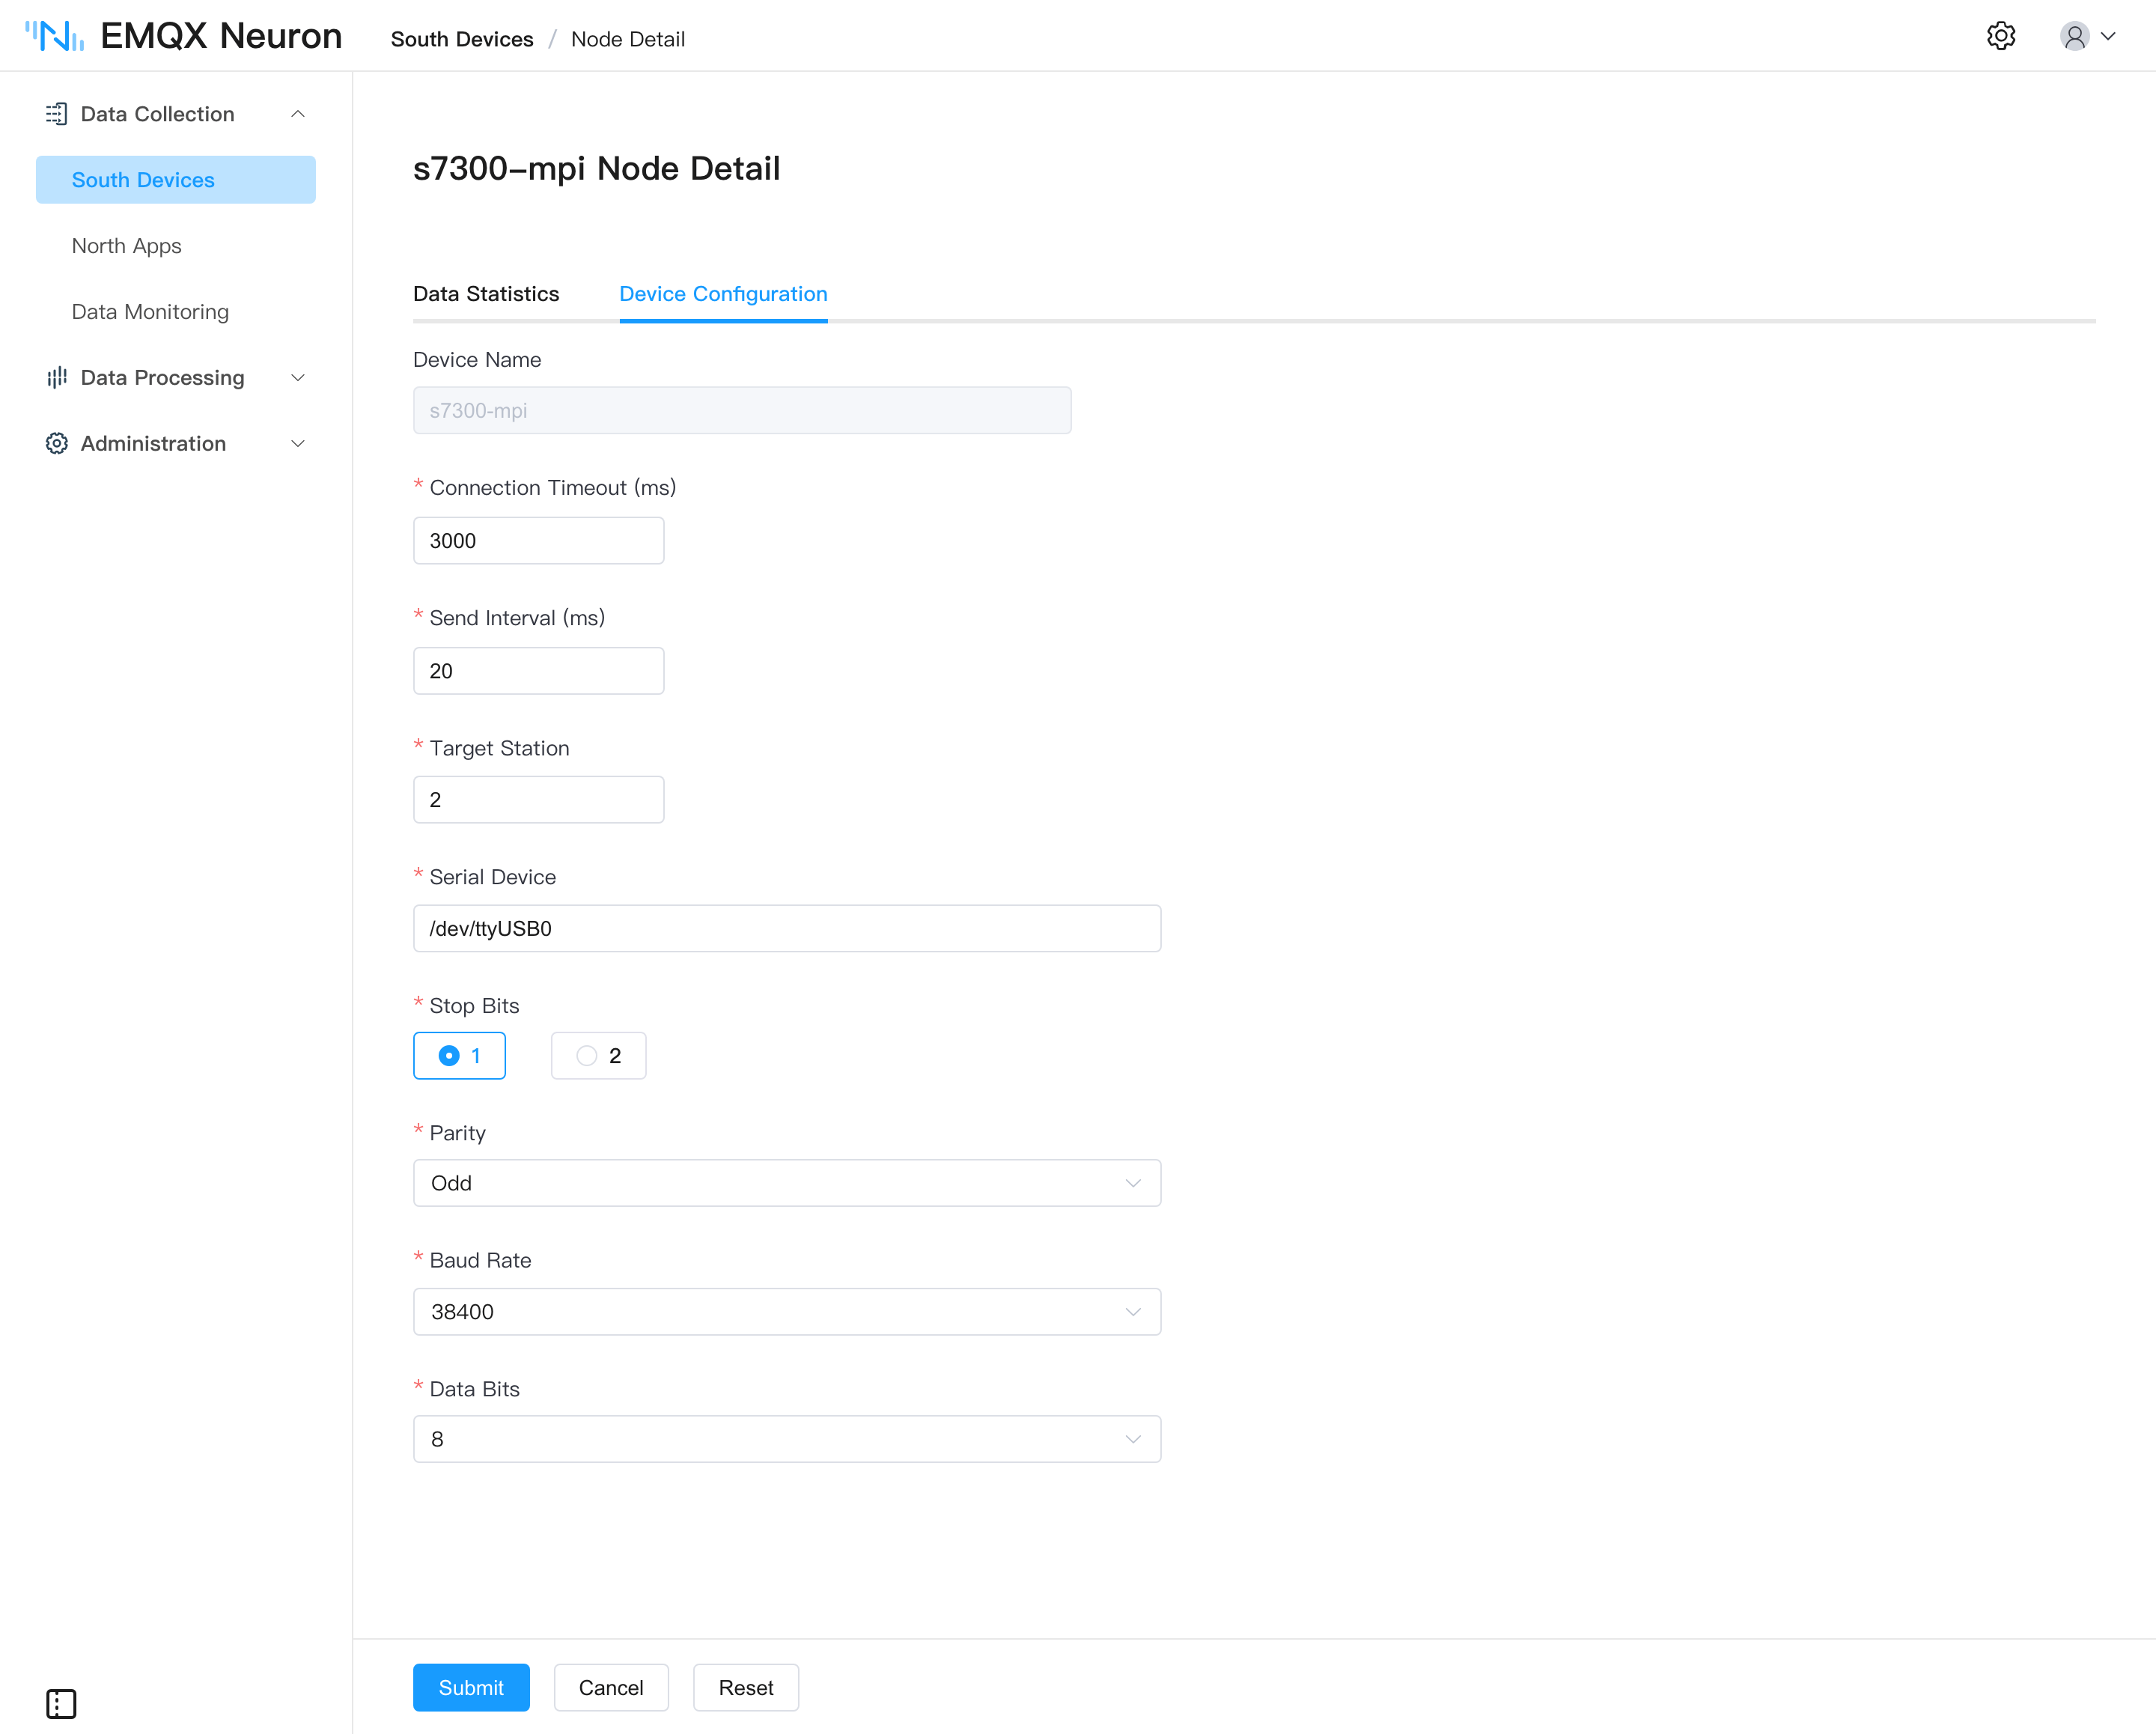The height and width of the screenshot is (1734, 2156).
Task: Open the Parity dropdown
Action: (787, 1183)
